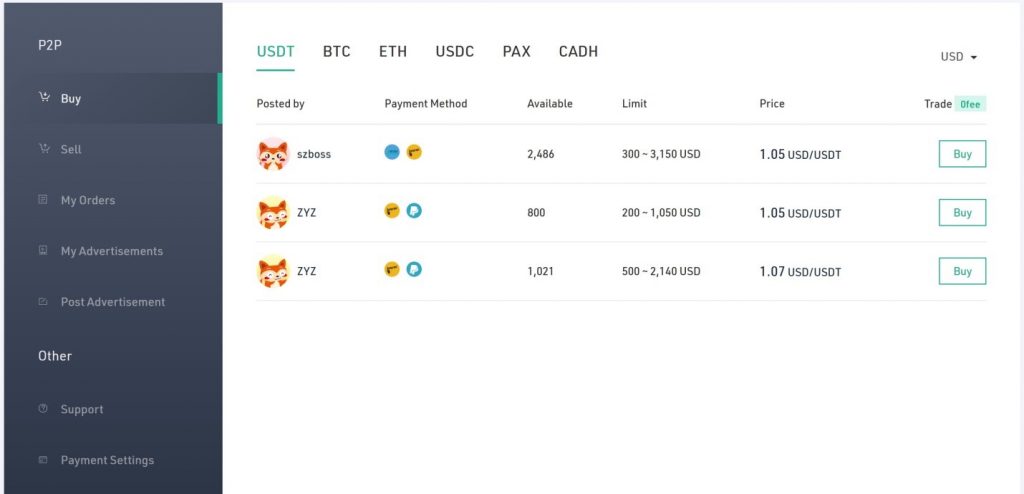Viewport: 1024px width, 494px height.
Task: Click Buy on the 1.07 USD/USDT offer
Action: coord(962,271)
